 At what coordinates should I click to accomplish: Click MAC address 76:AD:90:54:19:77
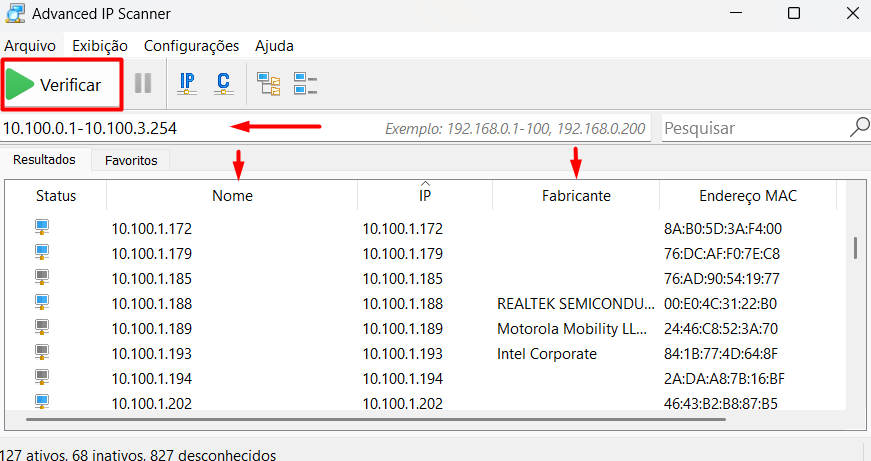click(x=722, y=279)
